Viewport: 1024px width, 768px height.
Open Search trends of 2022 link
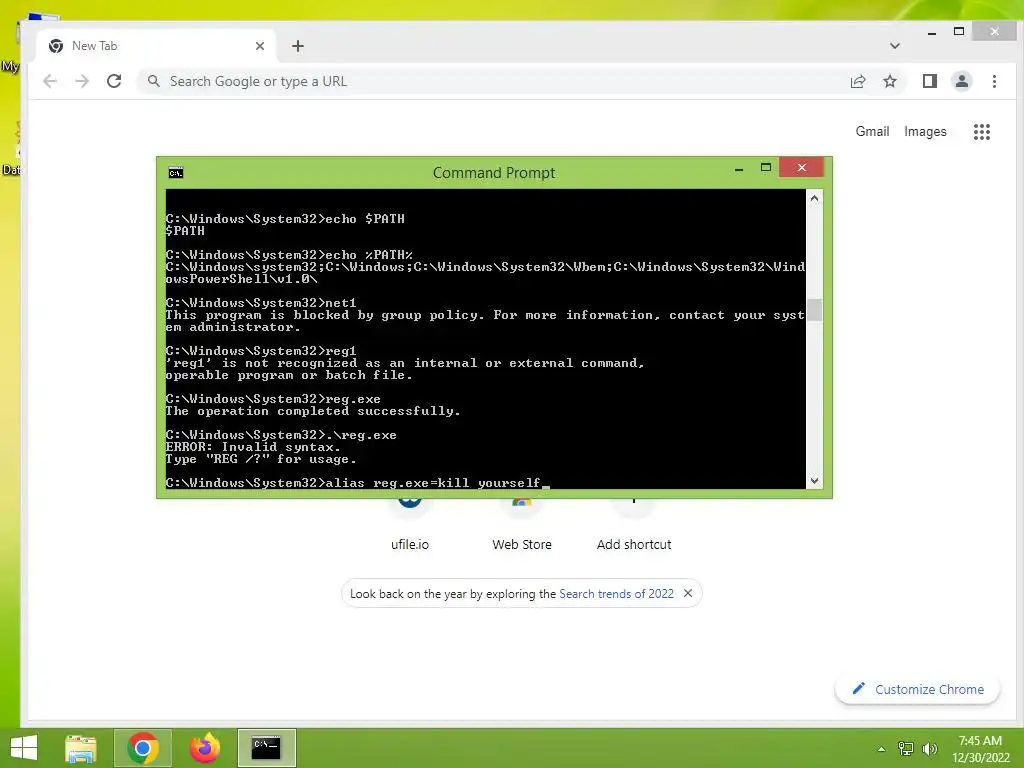616,594
